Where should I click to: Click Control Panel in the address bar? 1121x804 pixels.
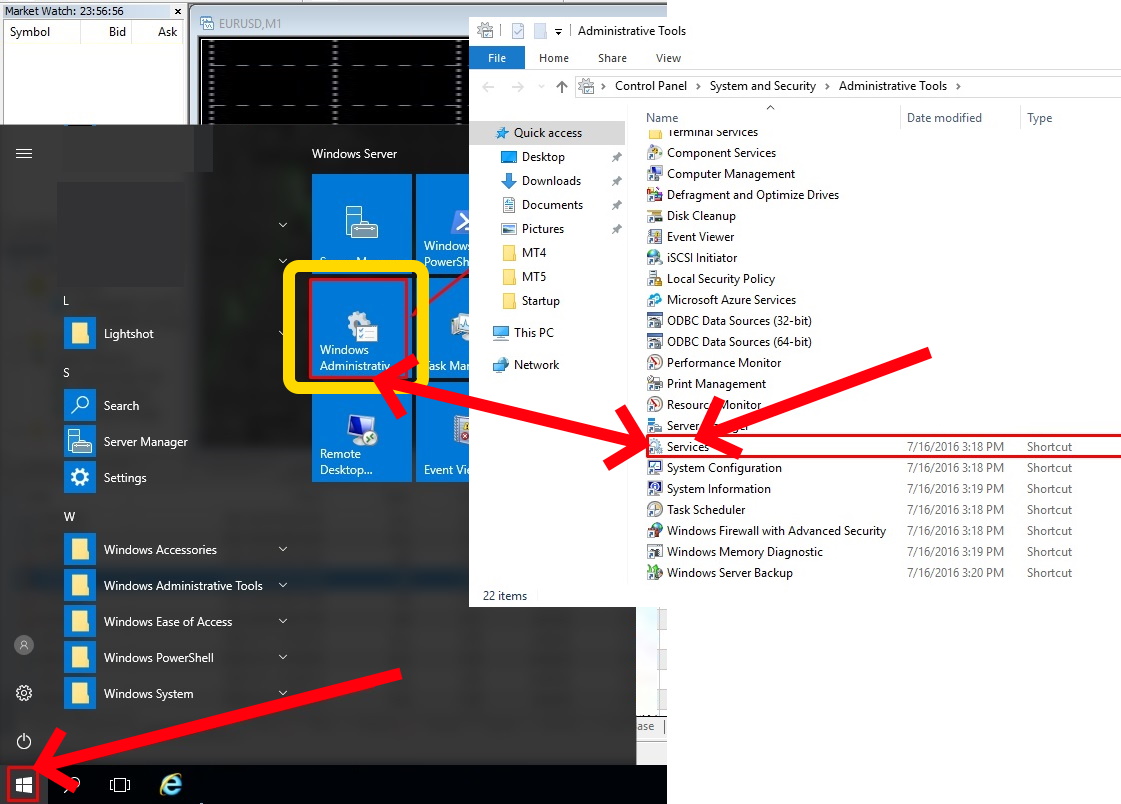[x=651, y=86]
